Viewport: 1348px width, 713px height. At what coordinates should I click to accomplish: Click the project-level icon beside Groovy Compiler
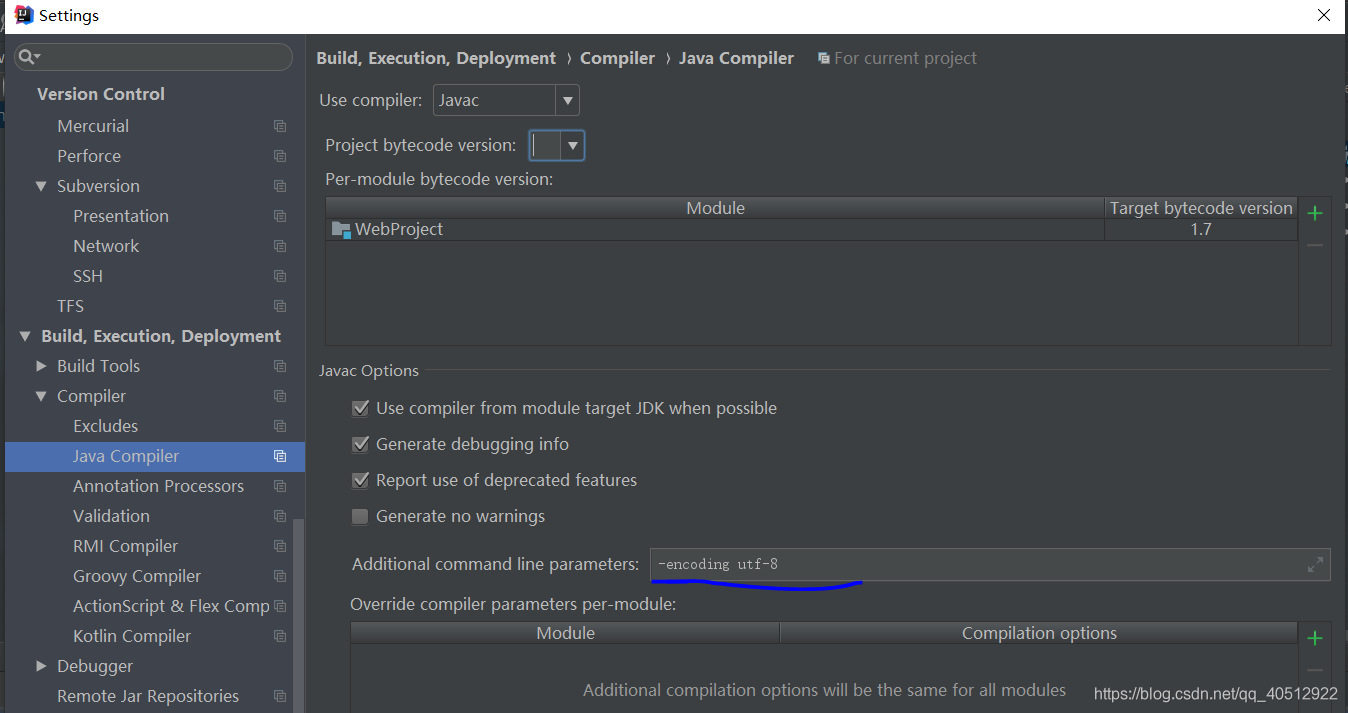[280, 576]
